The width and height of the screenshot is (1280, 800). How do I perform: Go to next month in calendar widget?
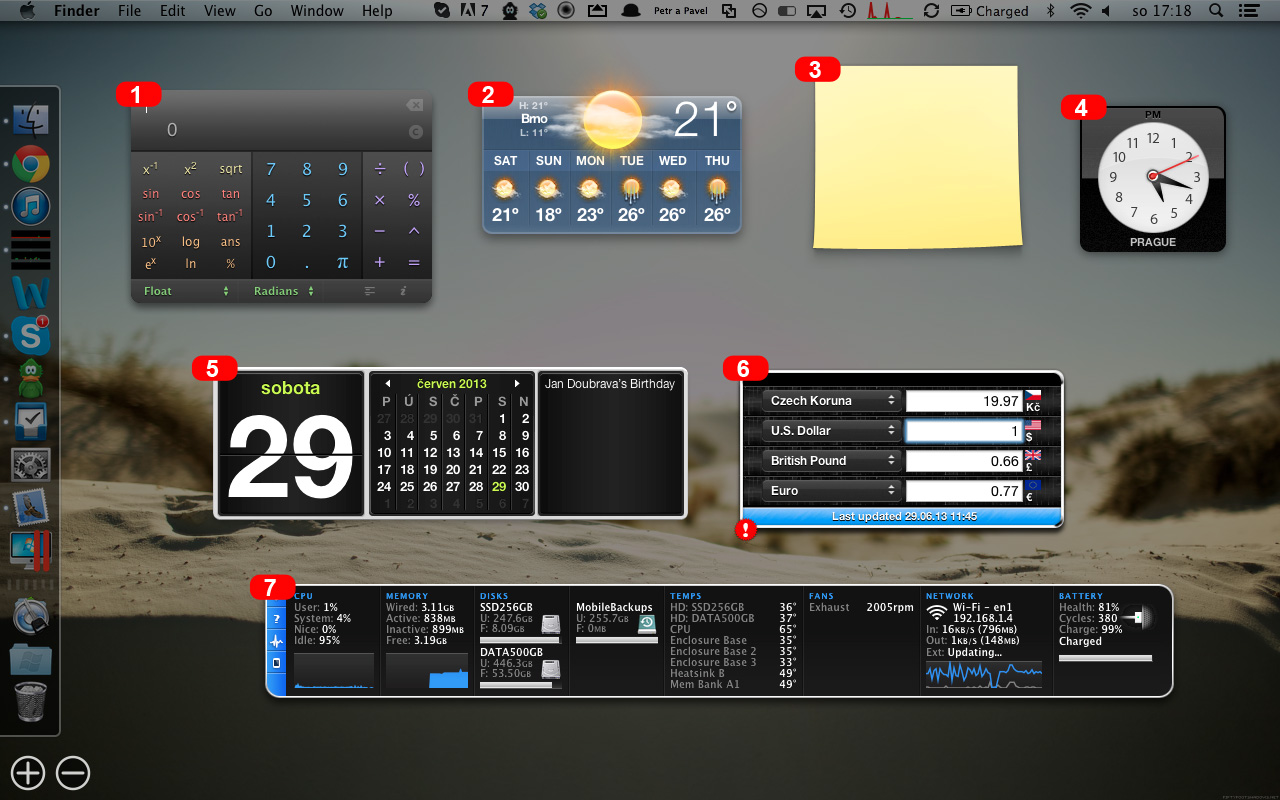tap(517, 384)
